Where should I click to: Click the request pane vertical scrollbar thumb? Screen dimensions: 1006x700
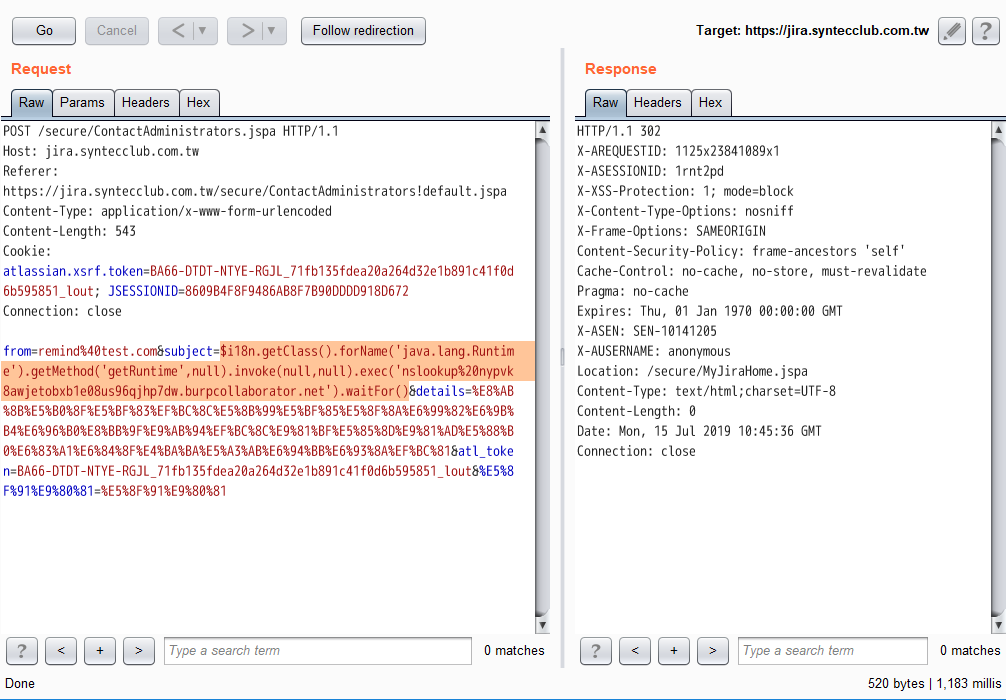click(542, 377)
